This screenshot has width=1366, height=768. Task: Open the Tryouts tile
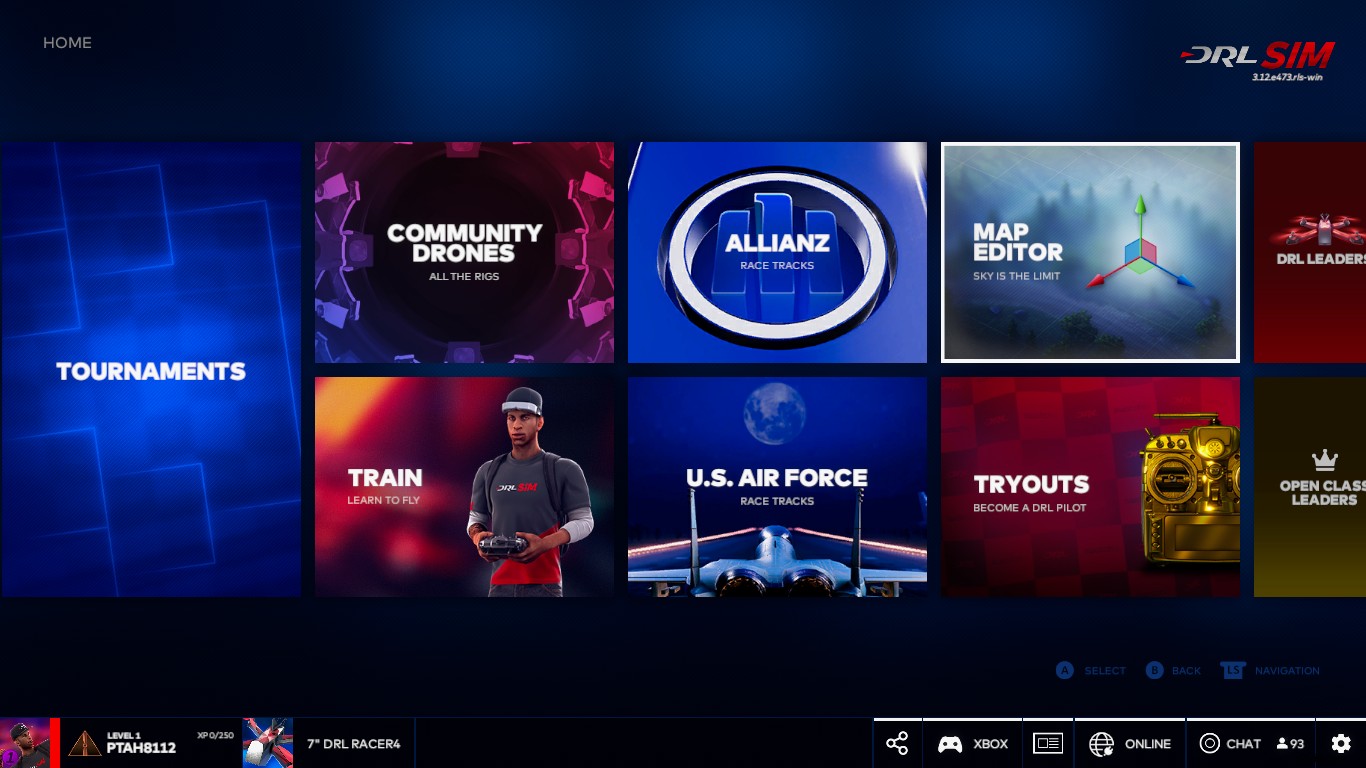click(1090, 487)
